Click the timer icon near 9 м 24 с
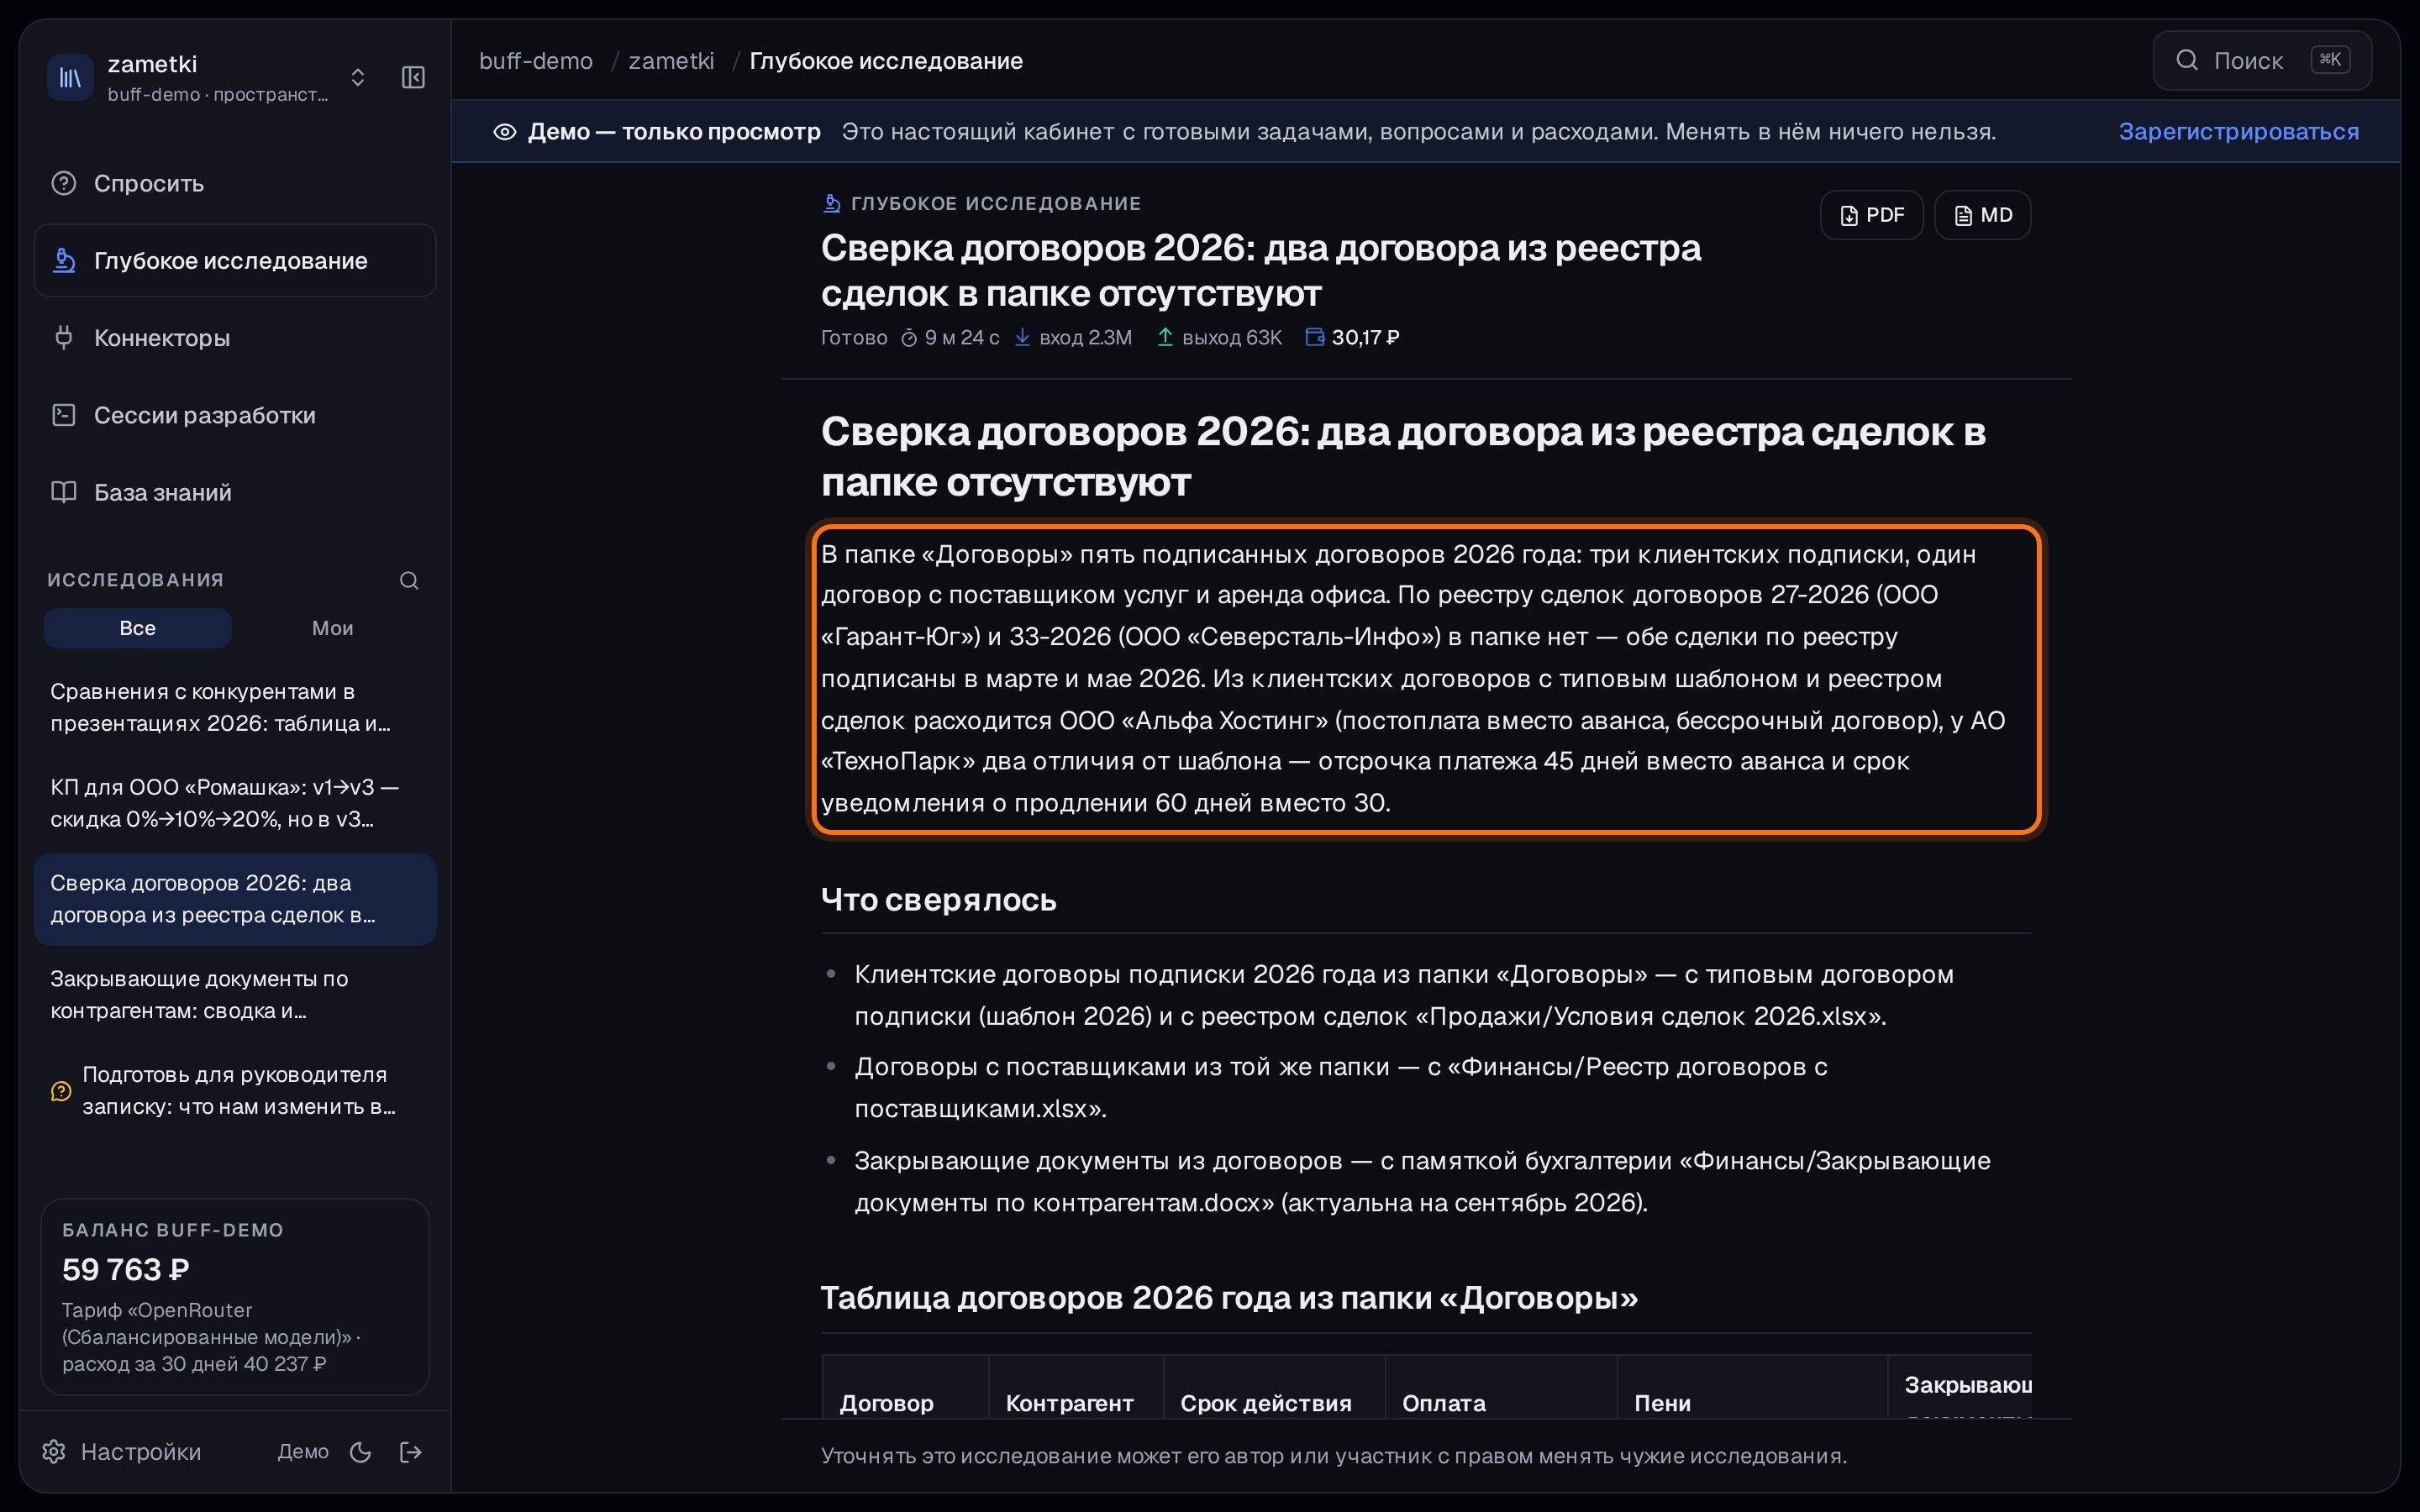The image size is (2420, 1512). pos(909,338)
